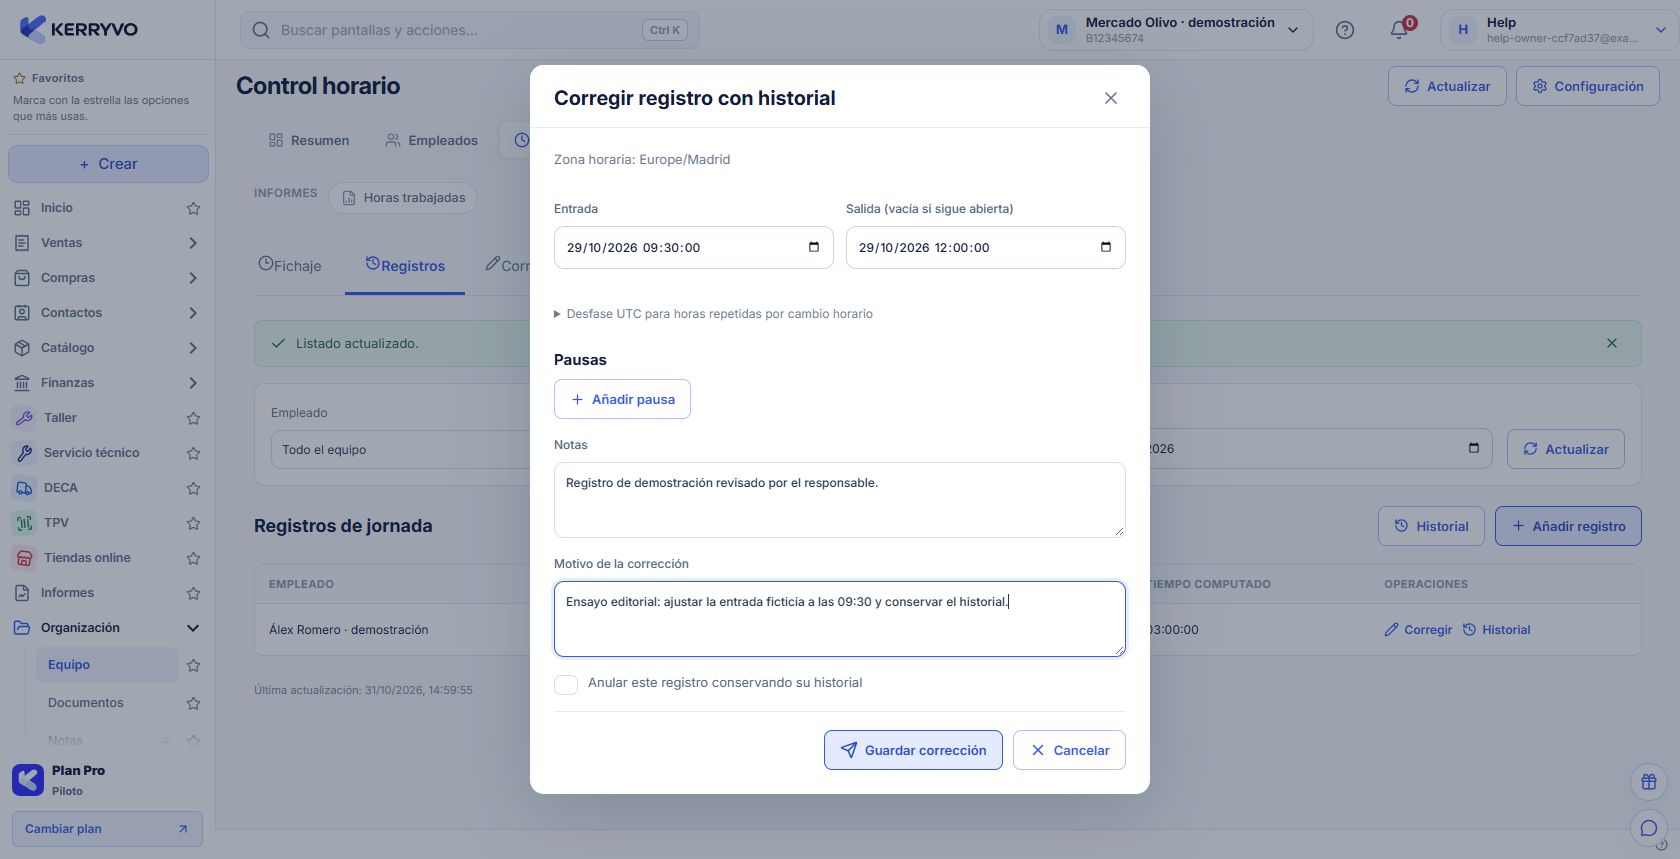Favorite Taller with its star
Viewport: 1680px width, 859px height.
tap(193, 418)
